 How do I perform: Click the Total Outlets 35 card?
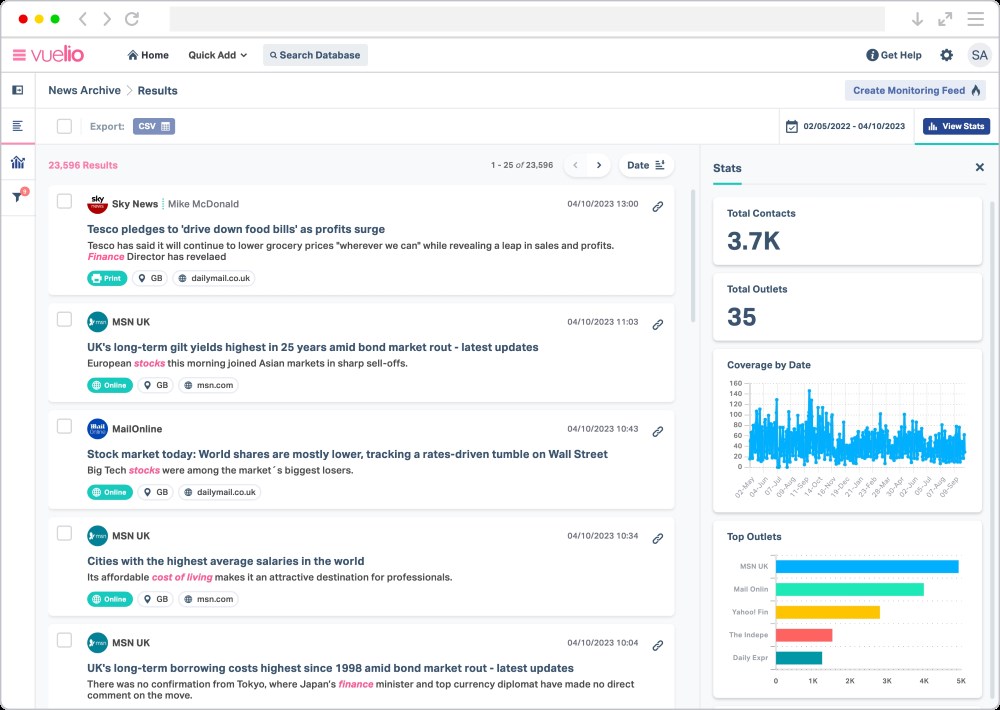(847, 307)
